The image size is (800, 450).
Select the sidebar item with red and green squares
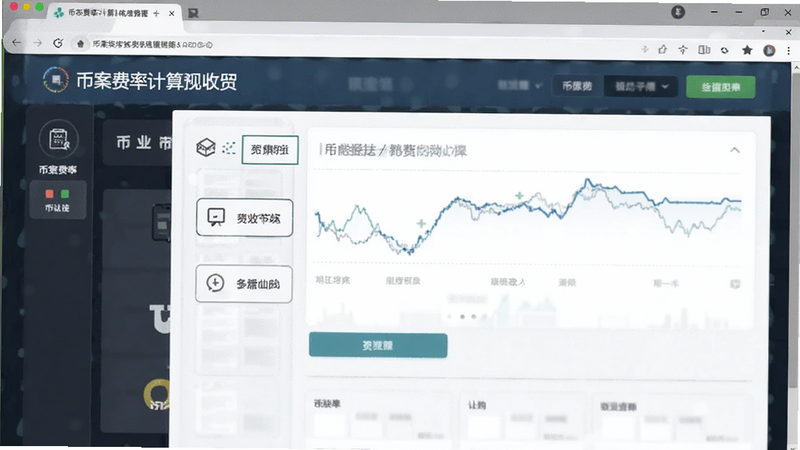coord(57,200)
